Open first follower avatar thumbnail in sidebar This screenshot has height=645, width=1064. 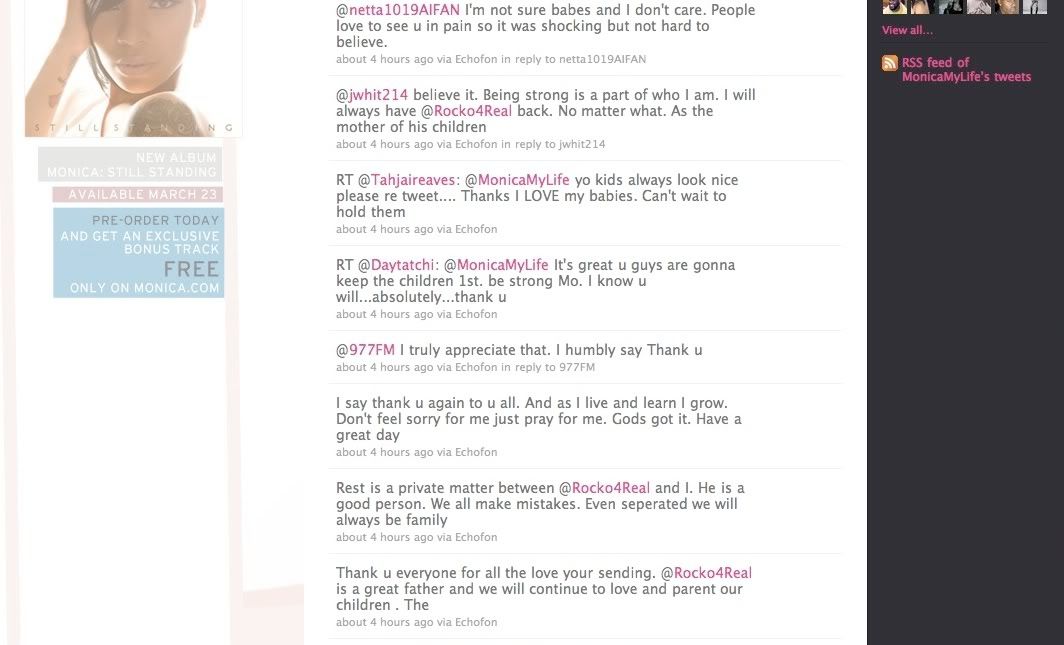(894, 6)
